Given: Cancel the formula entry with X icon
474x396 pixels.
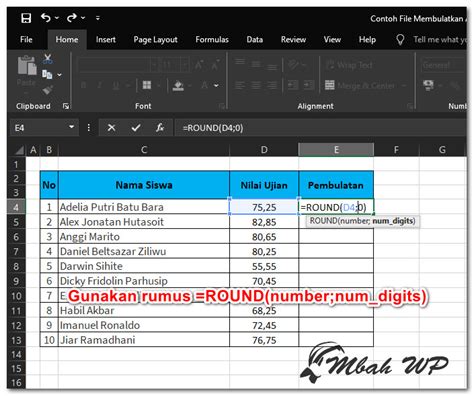Looking at the screenshot, I should pyautogui.click(x=111, y=128).
